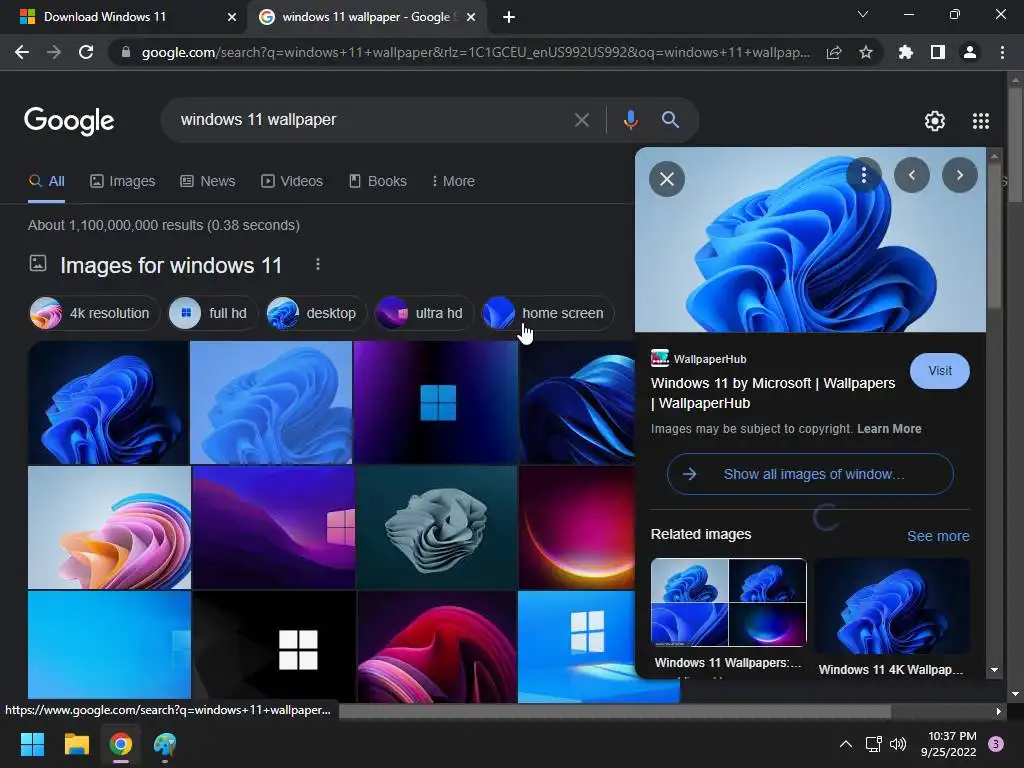The width and height of the screenshot is (1024, 768).
Task: Focus the browser address bar
Action: point(475,52)
